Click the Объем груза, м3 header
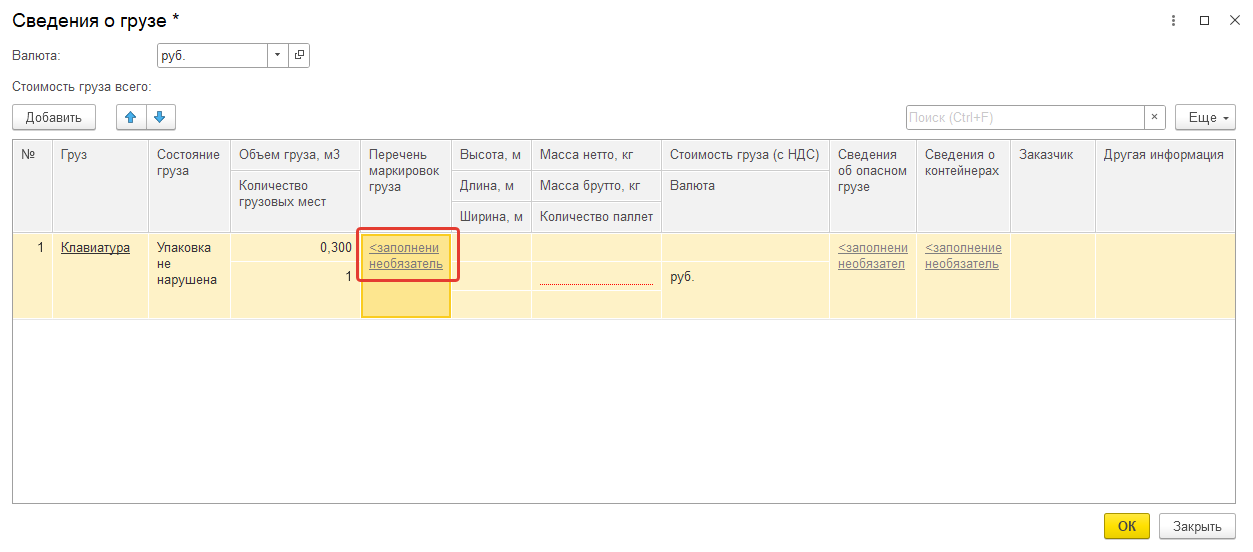Image resolution: width=1253 pixels, height=552 pixels. tap(295, 155)
